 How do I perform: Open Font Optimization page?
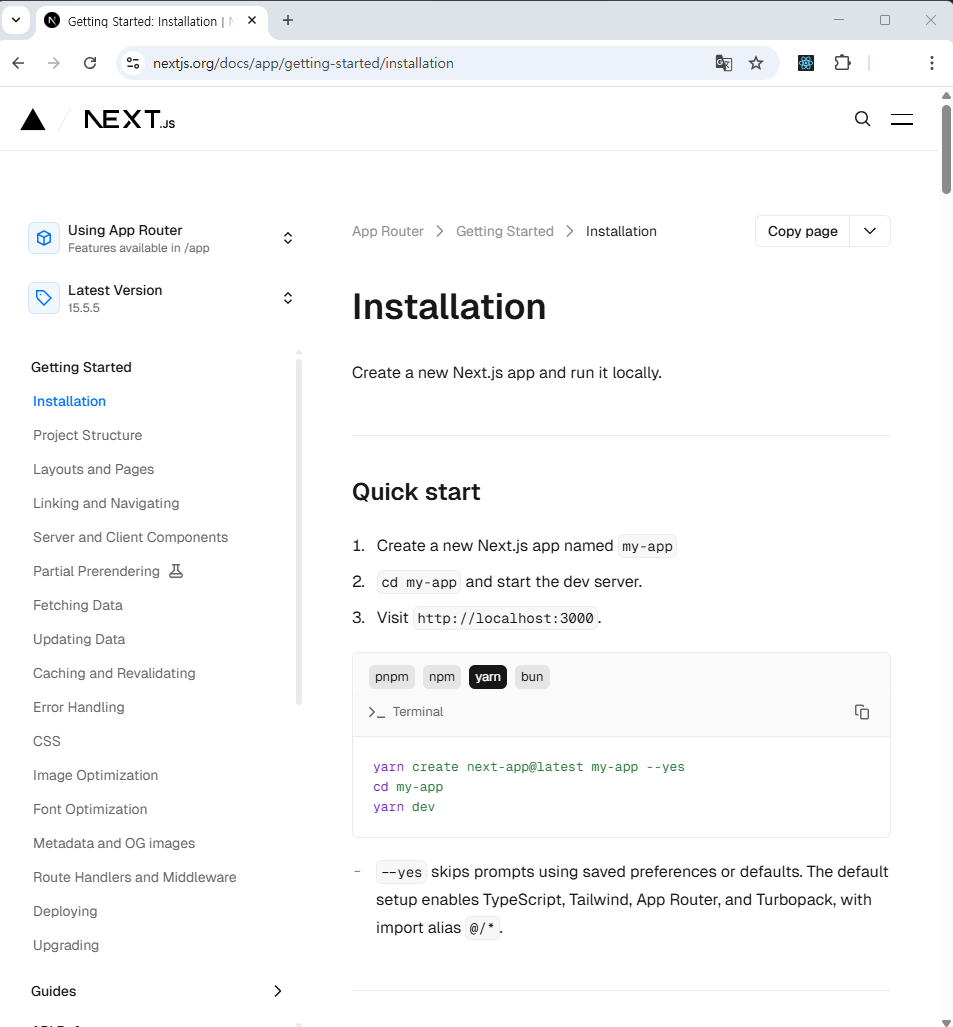[90, 810]
